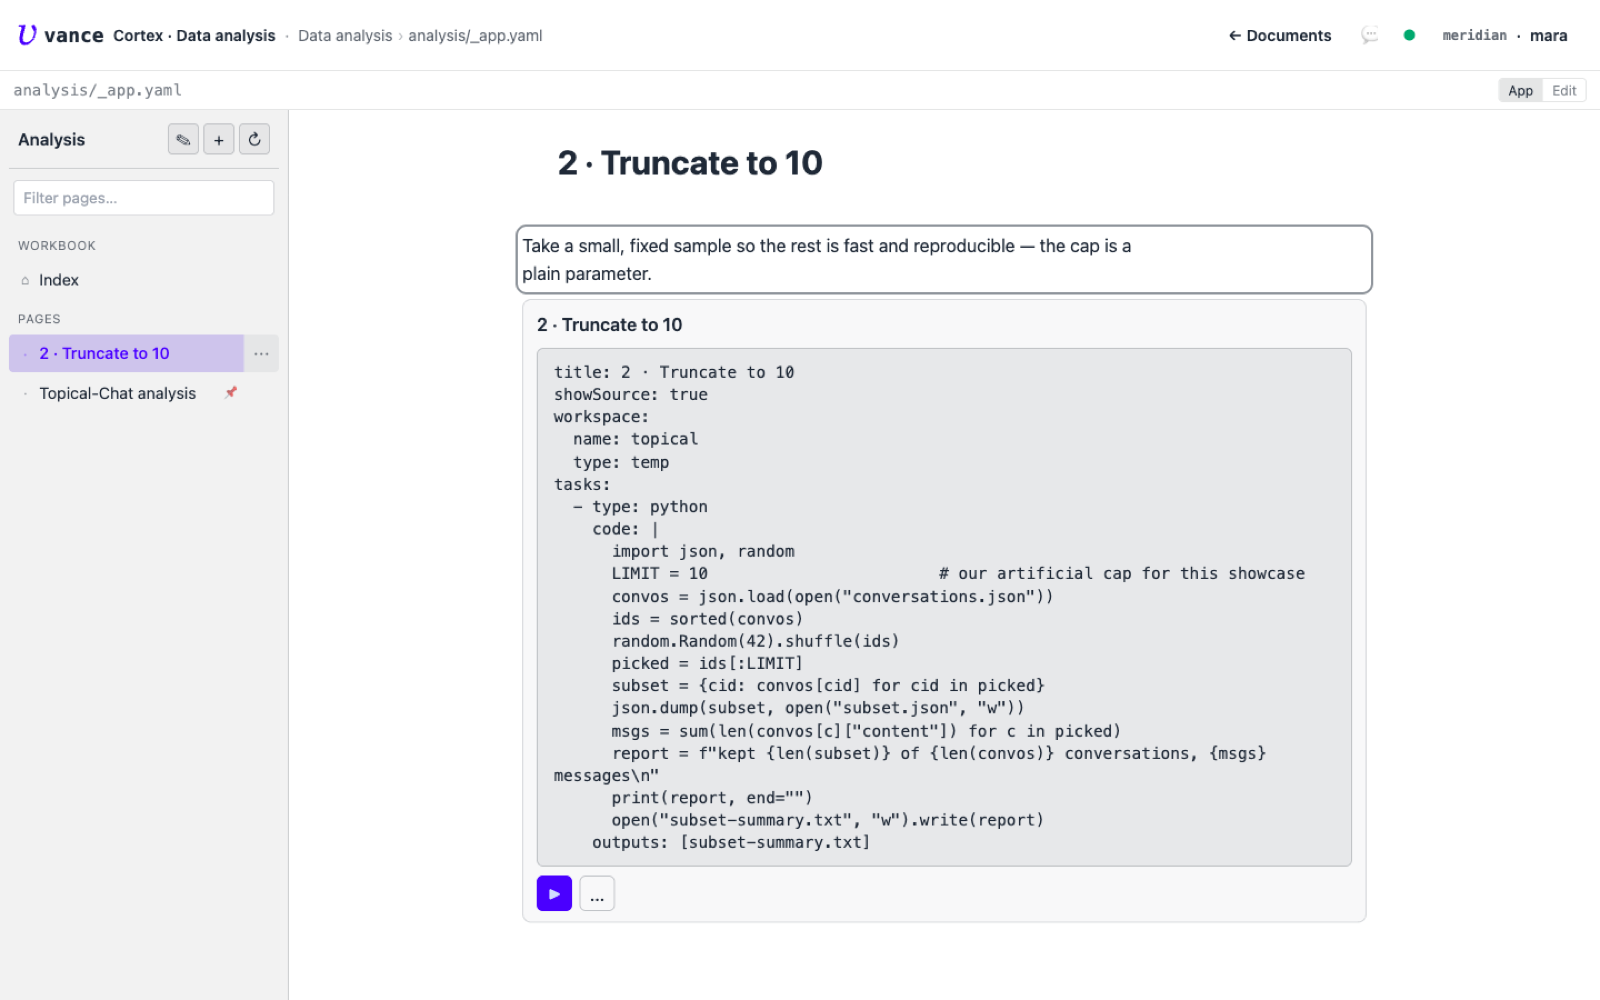Select the 2 · Truncate to 10 page
This screenshot has width=1600, height=1000.
tap(126, 353)
